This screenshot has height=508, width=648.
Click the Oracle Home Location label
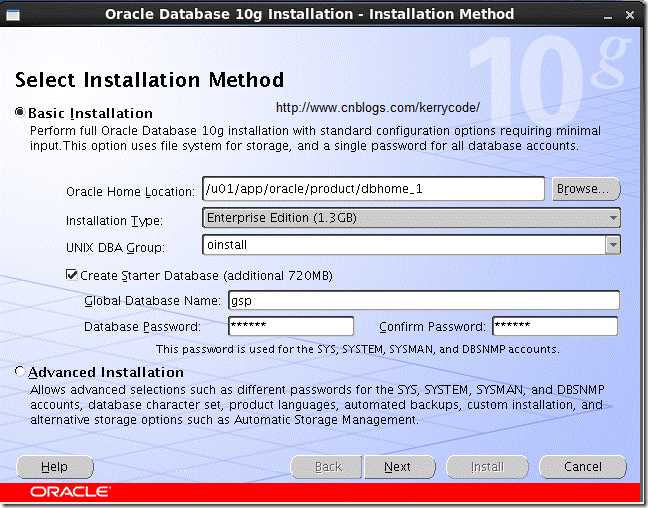coord(130,192)
